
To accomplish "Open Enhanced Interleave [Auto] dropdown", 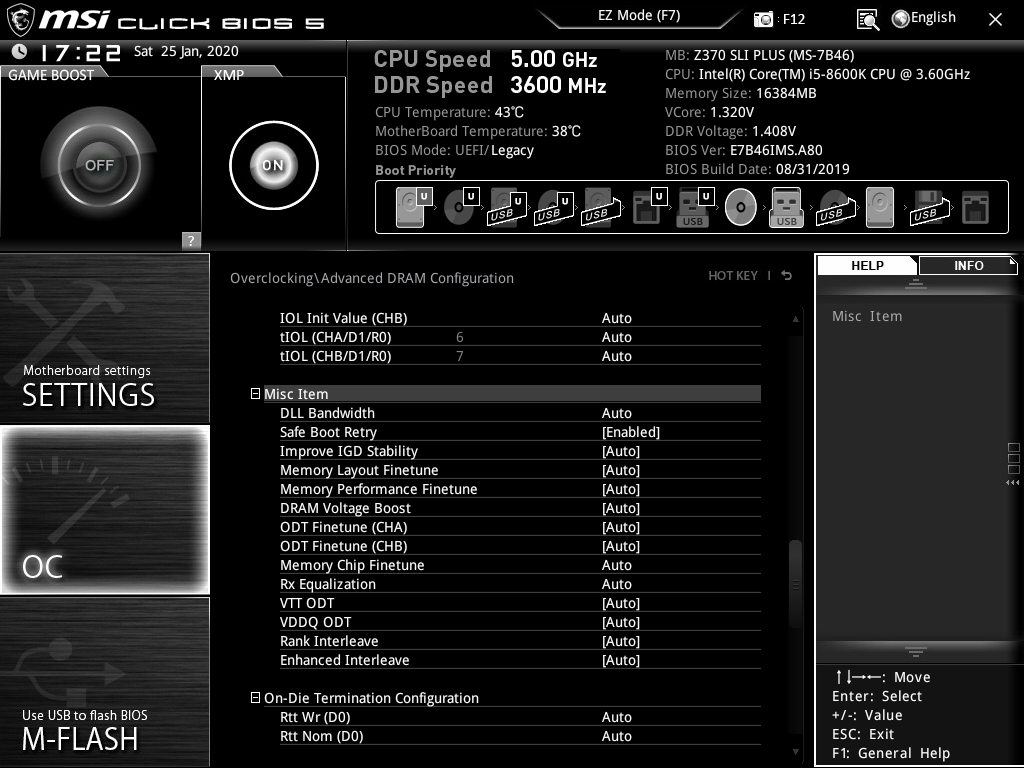I will click(621, 660).
